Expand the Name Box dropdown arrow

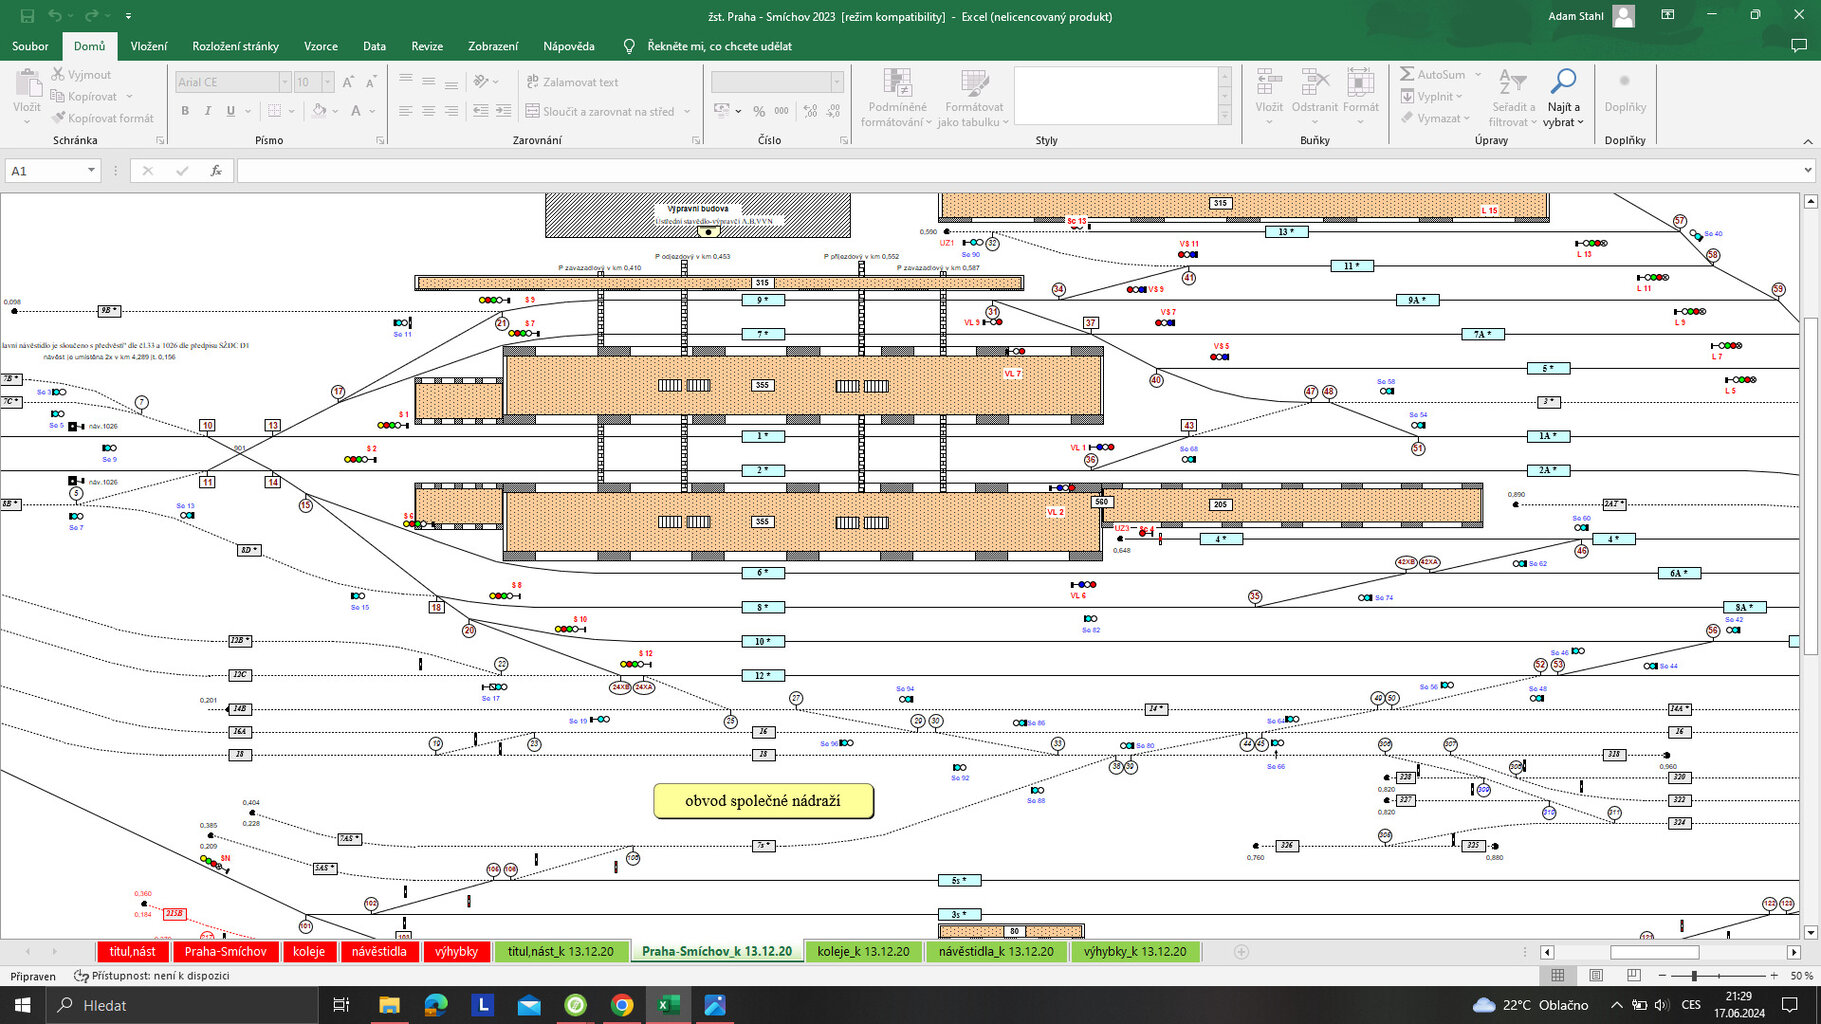click(x=91, y=171)
